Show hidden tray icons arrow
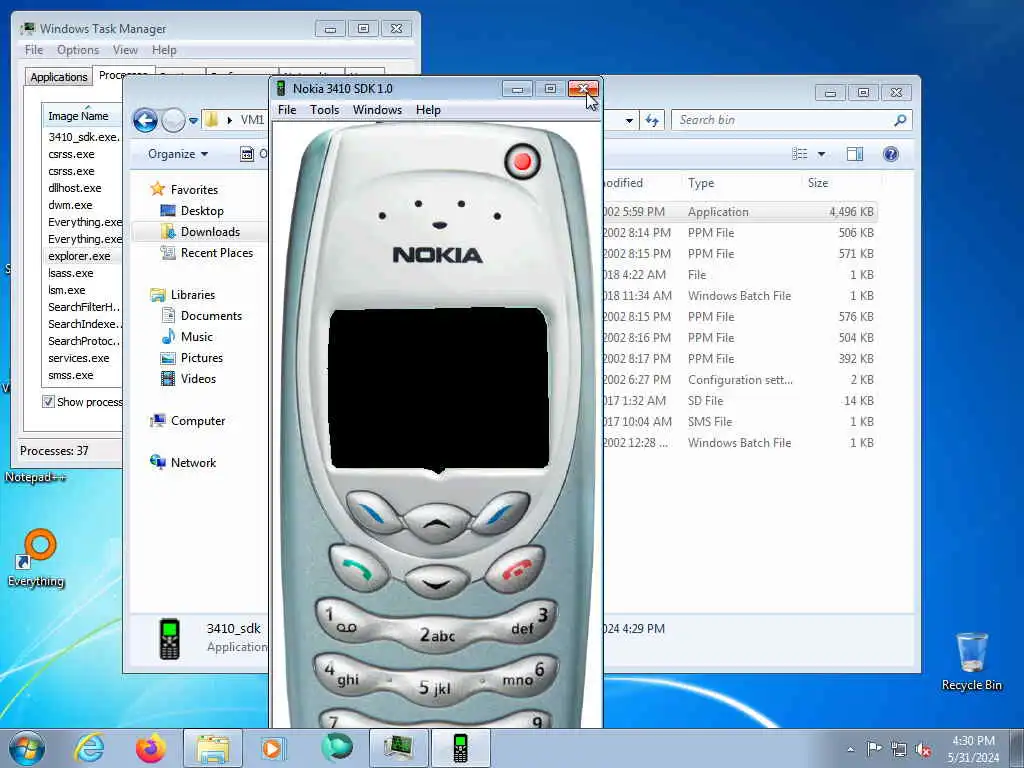This screenshot has width=1024, height=768. click(850, 750)
